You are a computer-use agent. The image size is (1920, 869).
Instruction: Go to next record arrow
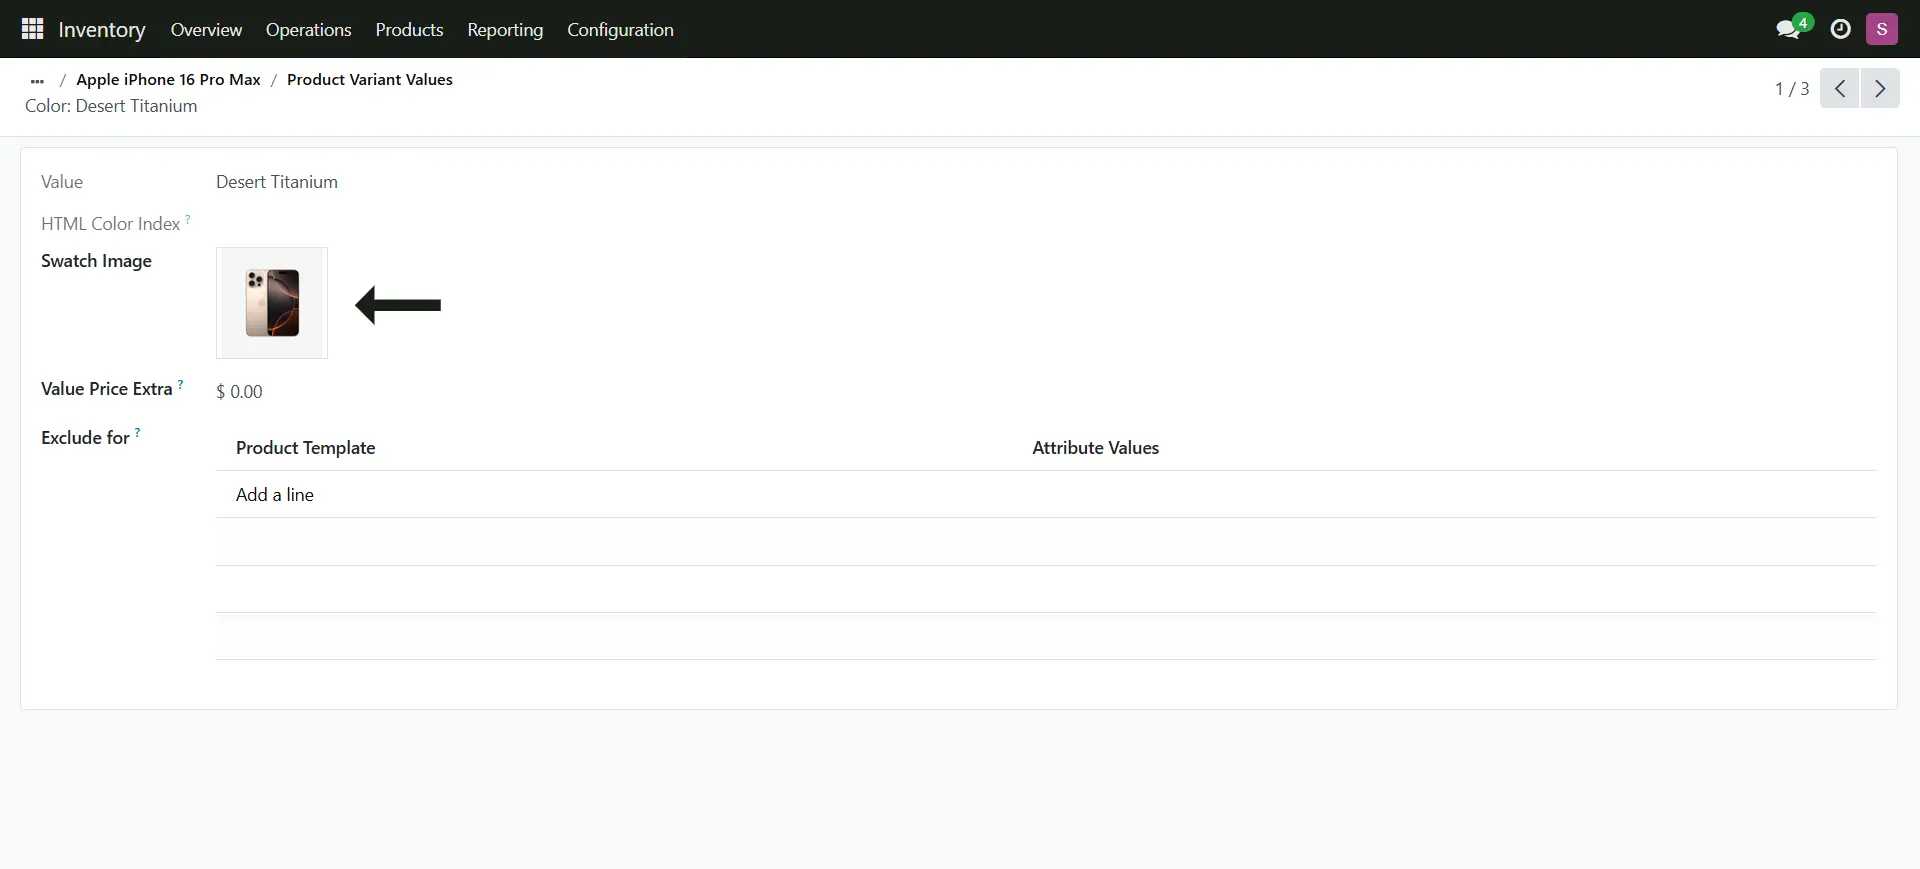(1880, 88)
